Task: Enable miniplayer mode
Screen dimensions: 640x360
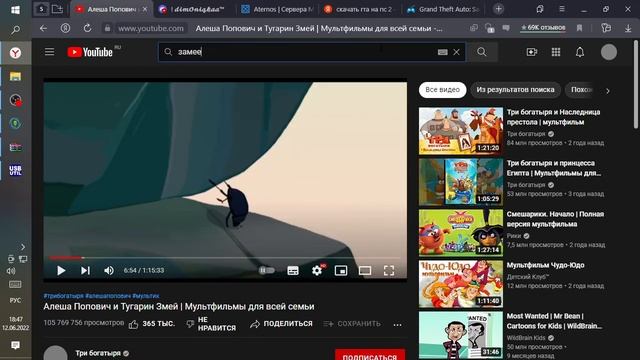Action: (341, 270)
